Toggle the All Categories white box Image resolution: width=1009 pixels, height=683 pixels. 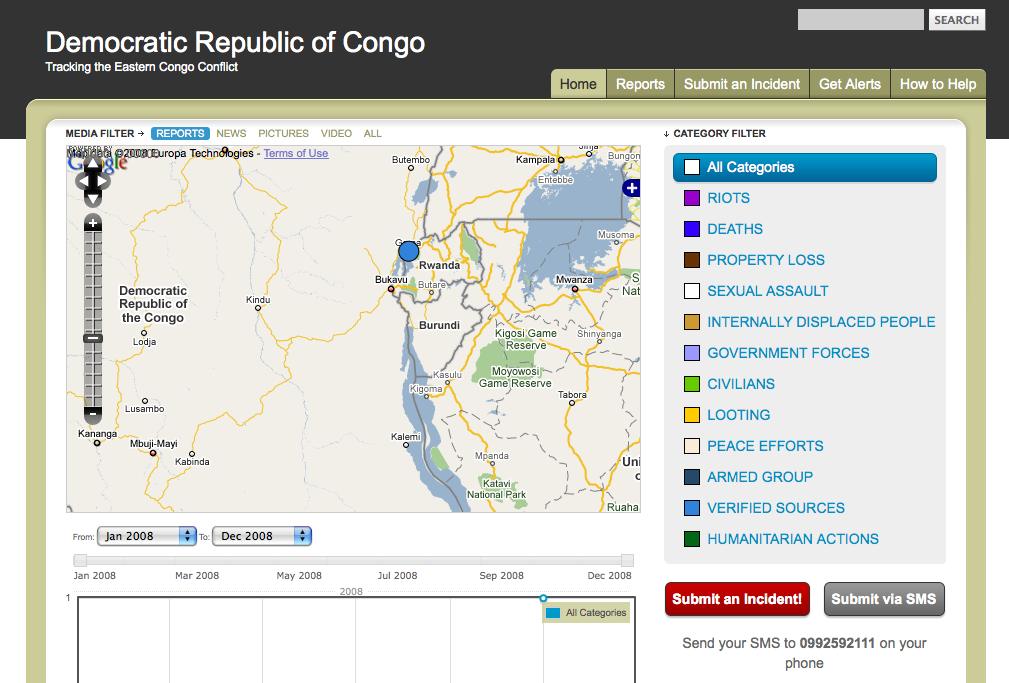[x=692, y=167]
